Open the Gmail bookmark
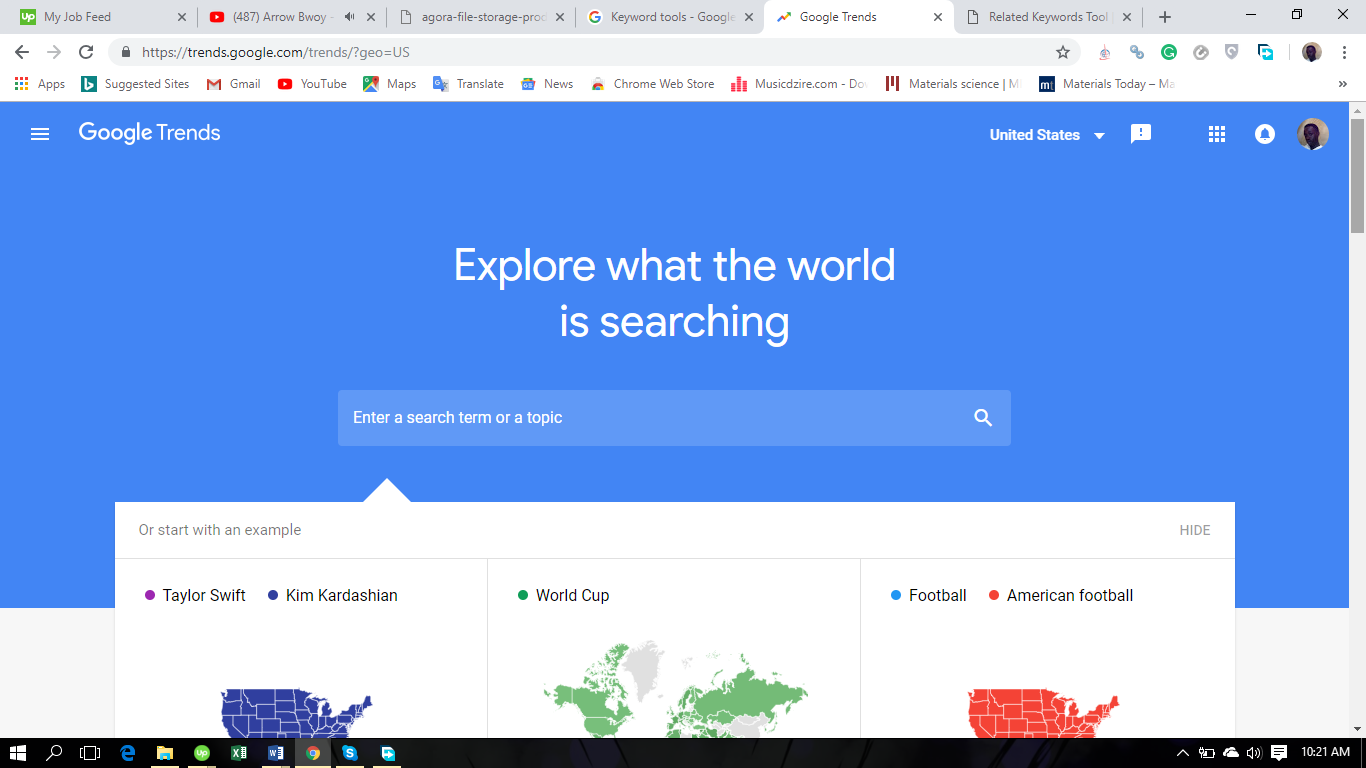The height and width of the screenshot is (768, 1366). point(234,84)
